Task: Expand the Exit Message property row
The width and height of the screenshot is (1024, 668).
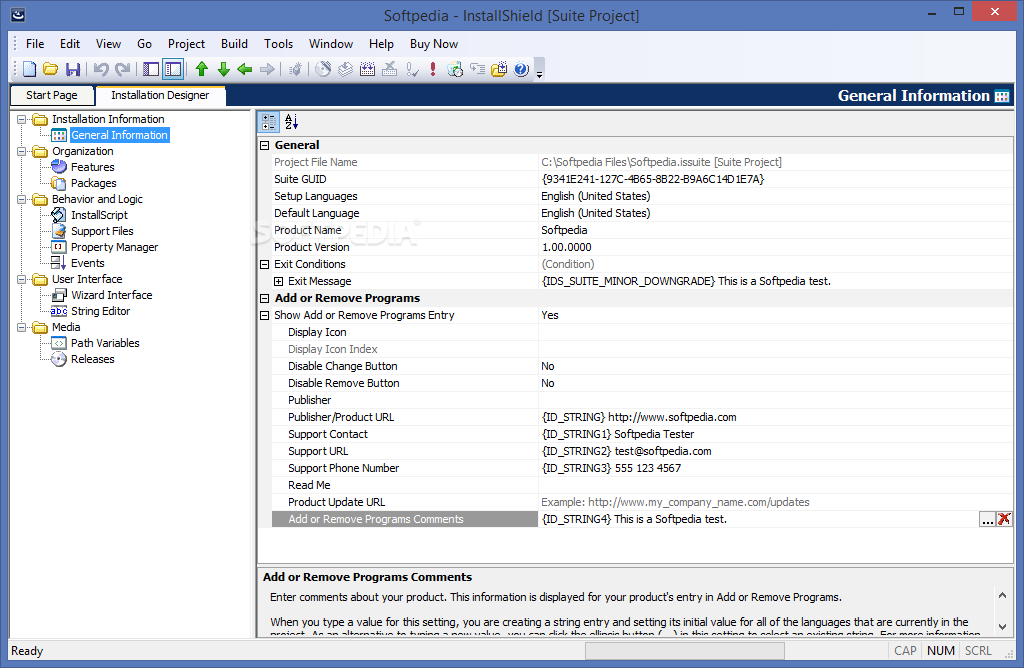Action: (x=279, y=281)
